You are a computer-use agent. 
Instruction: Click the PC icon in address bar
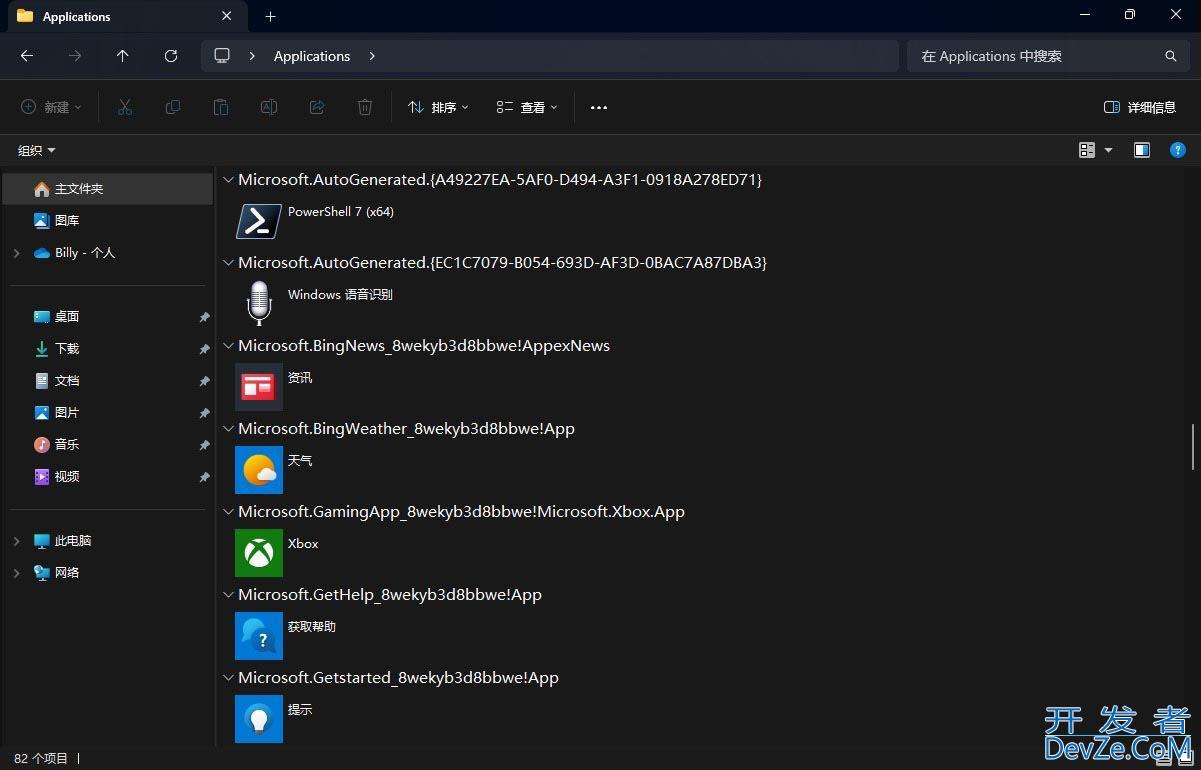pos(222,56)
